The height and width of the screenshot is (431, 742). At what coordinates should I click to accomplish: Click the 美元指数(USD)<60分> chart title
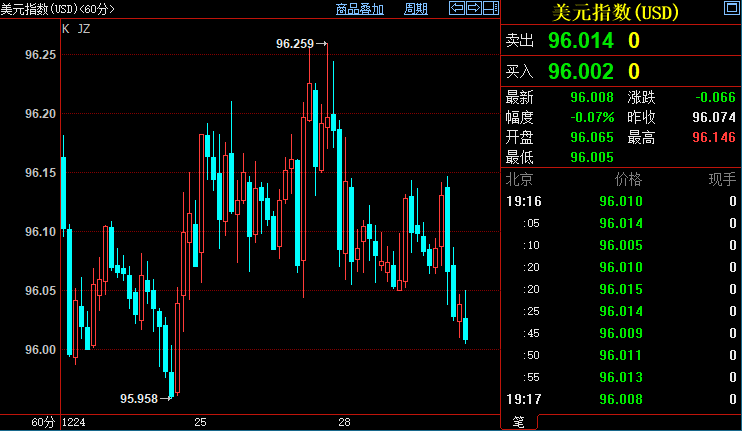point(58,9)
